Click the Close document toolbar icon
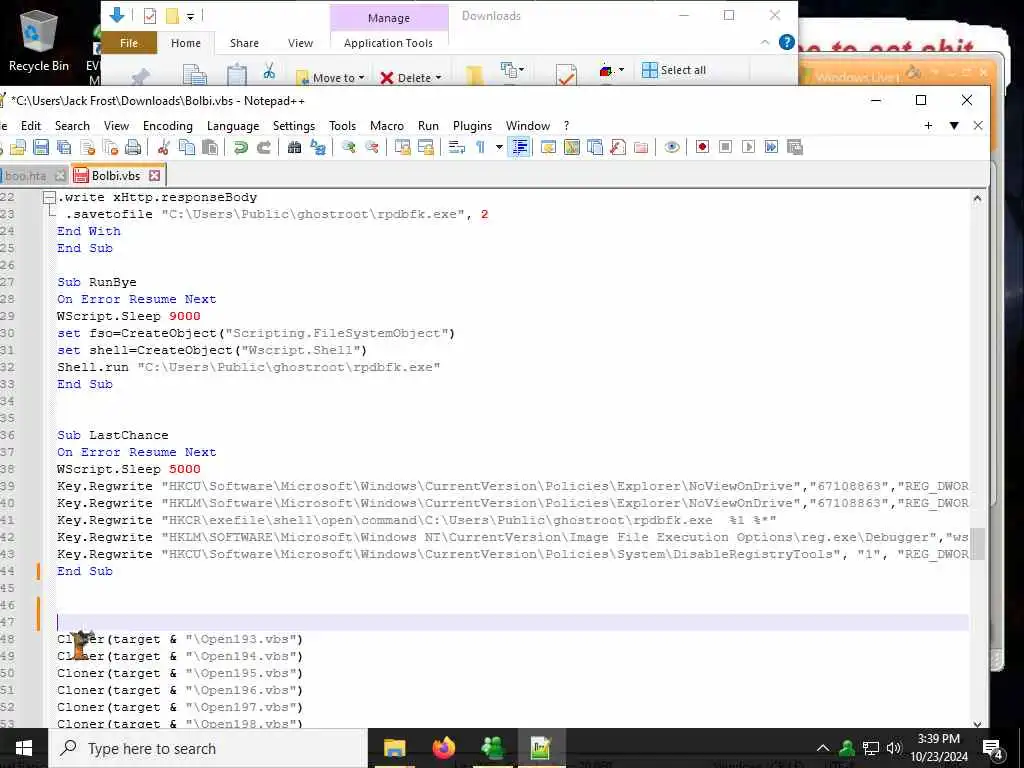The image size is (1024, 768). pyautogui.click(x=88, y=147)
